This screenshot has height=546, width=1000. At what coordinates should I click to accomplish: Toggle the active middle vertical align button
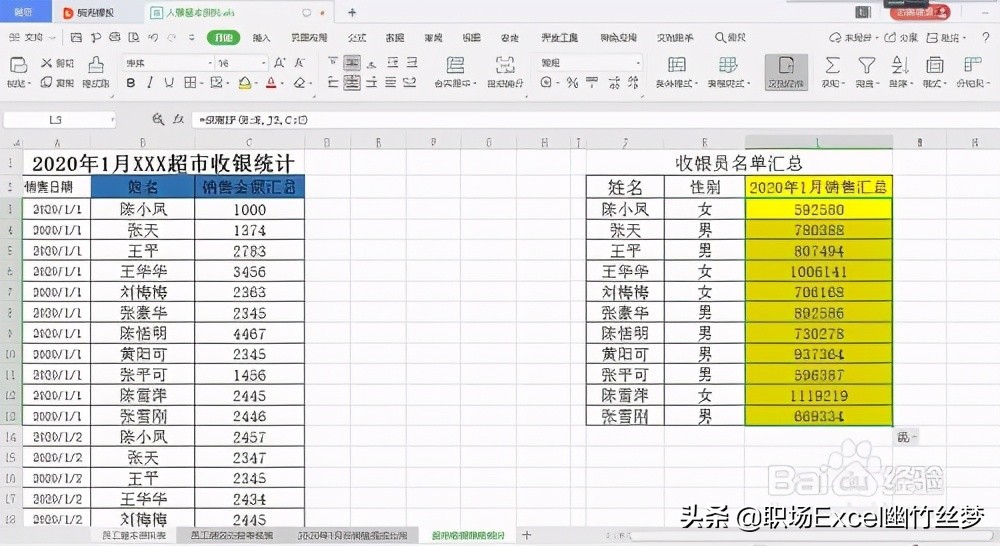pyautogui.click(x=352, y=62)
